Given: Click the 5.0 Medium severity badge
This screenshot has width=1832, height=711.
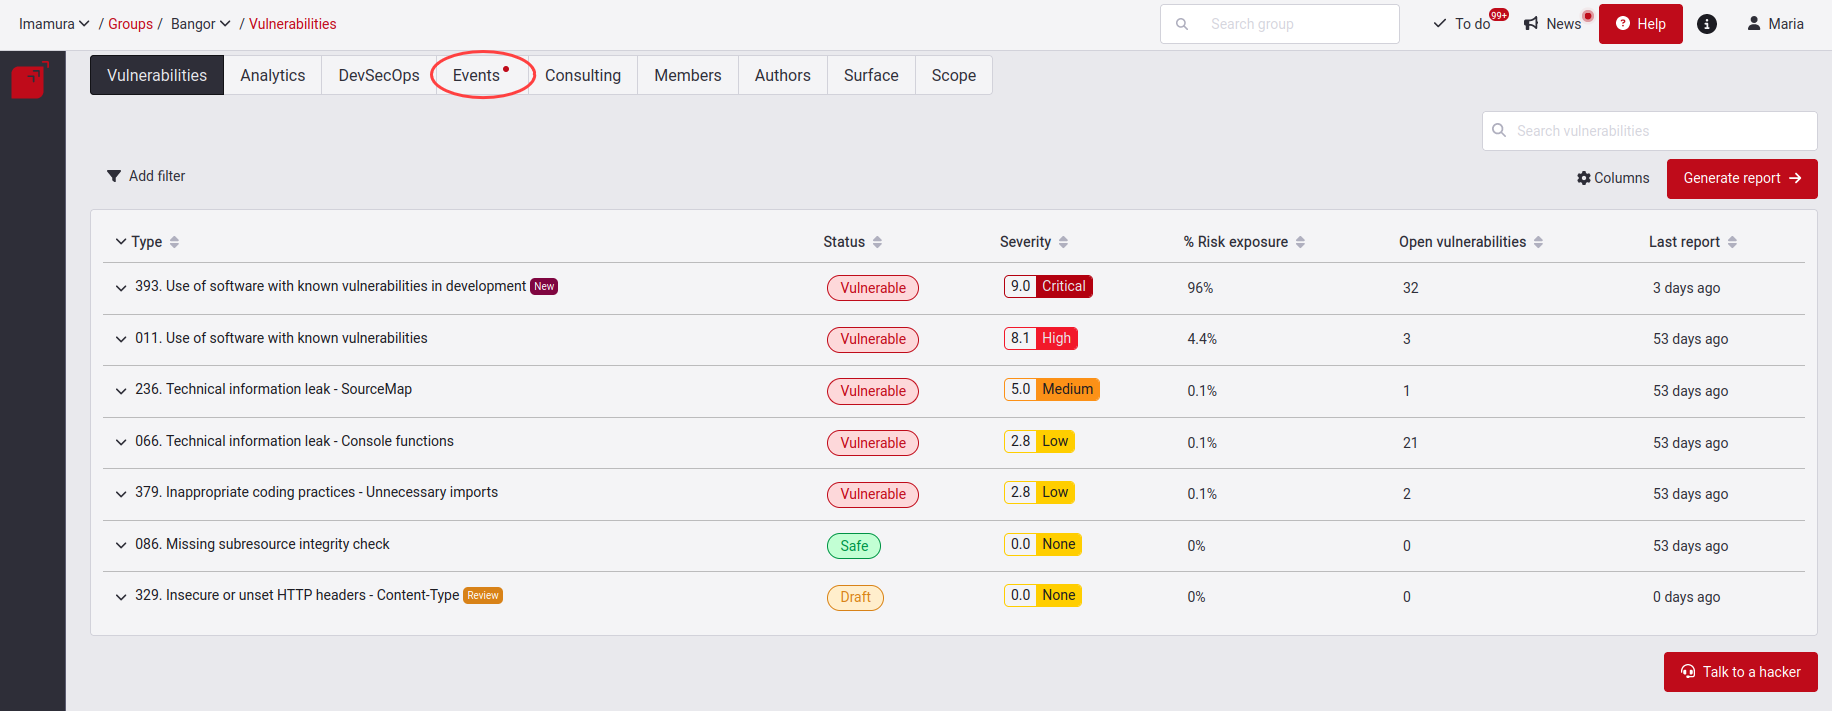Looking at the screenshot, I should 1051,389.
